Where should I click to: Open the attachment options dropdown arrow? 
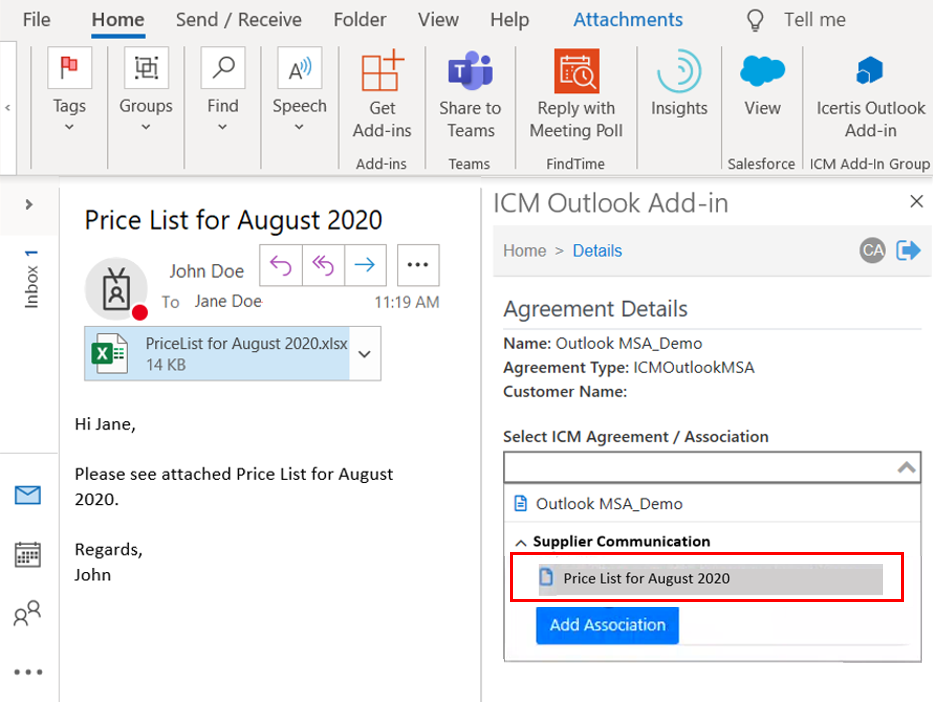pyautogui.click(x=365, y=353)
